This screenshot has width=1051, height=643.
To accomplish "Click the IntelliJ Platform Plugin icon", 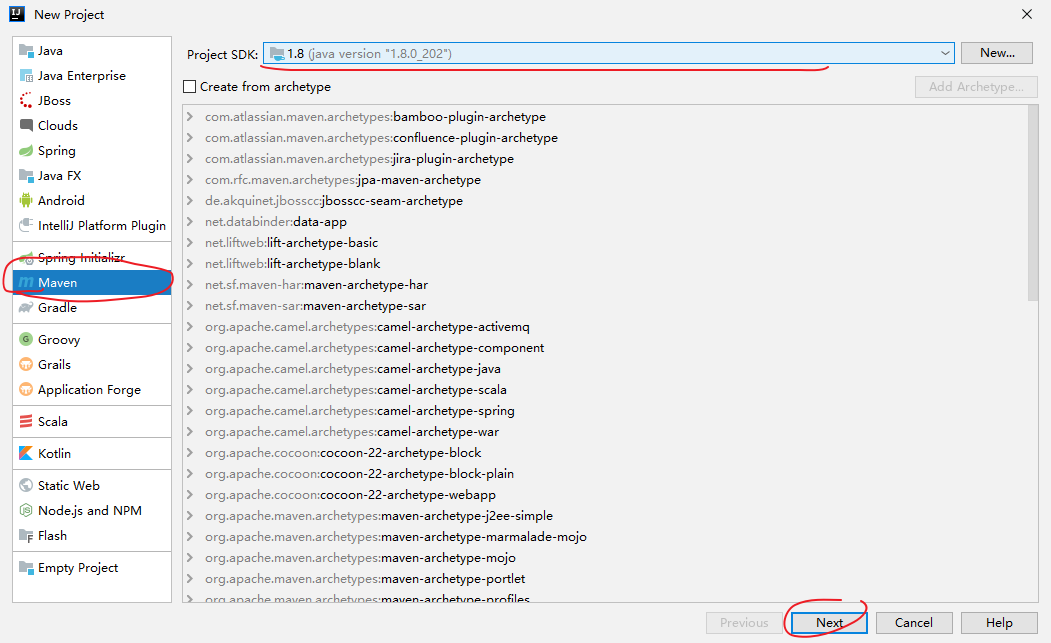I will pos(26,225).
